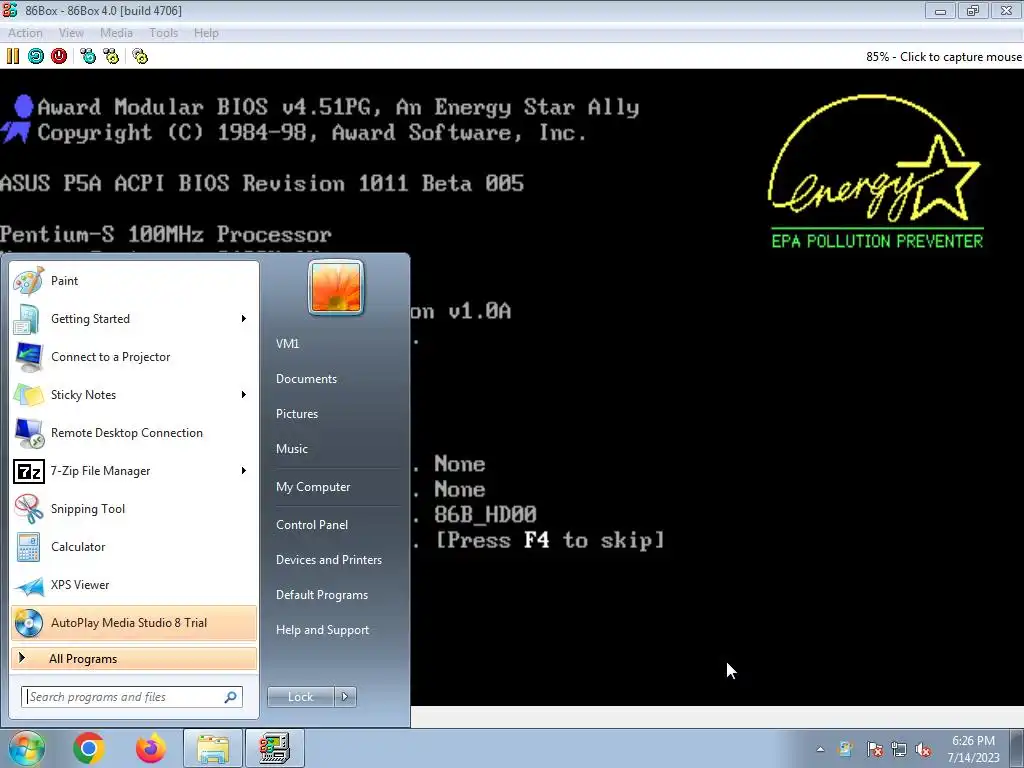Screen dimensions: 1024x768
Task: Open the Media menu in 86Box
Action: (116, 33)
